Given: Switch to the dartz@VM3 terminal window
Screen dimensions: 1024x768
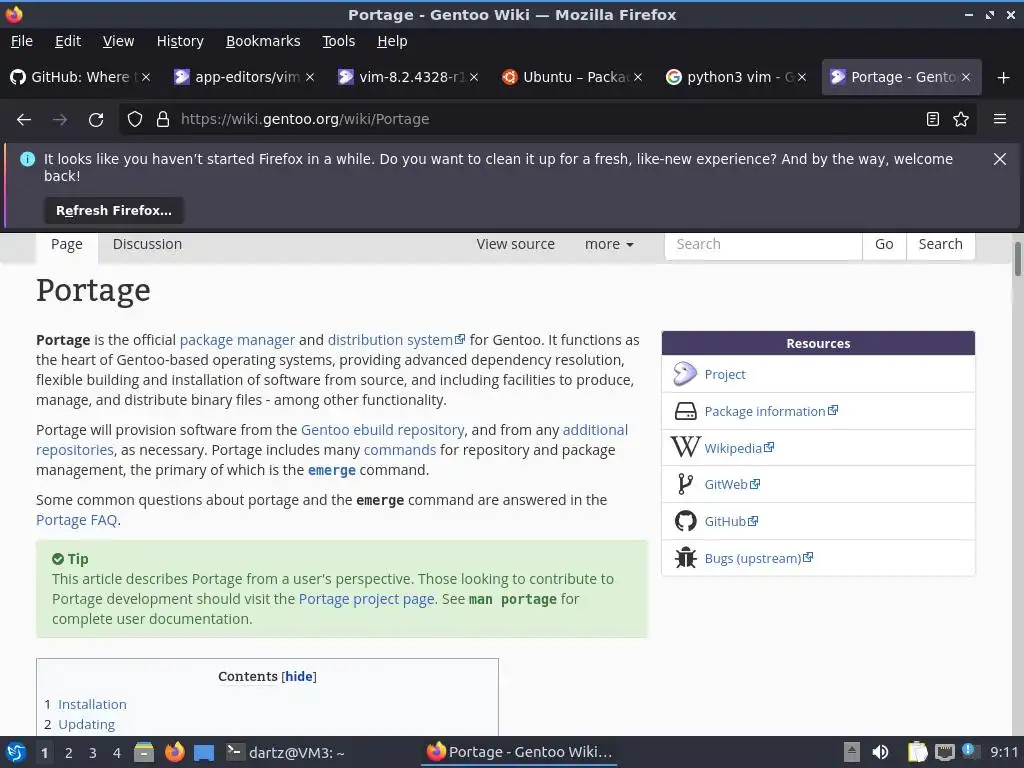Looking at the screenshot, I should point(285,752).
